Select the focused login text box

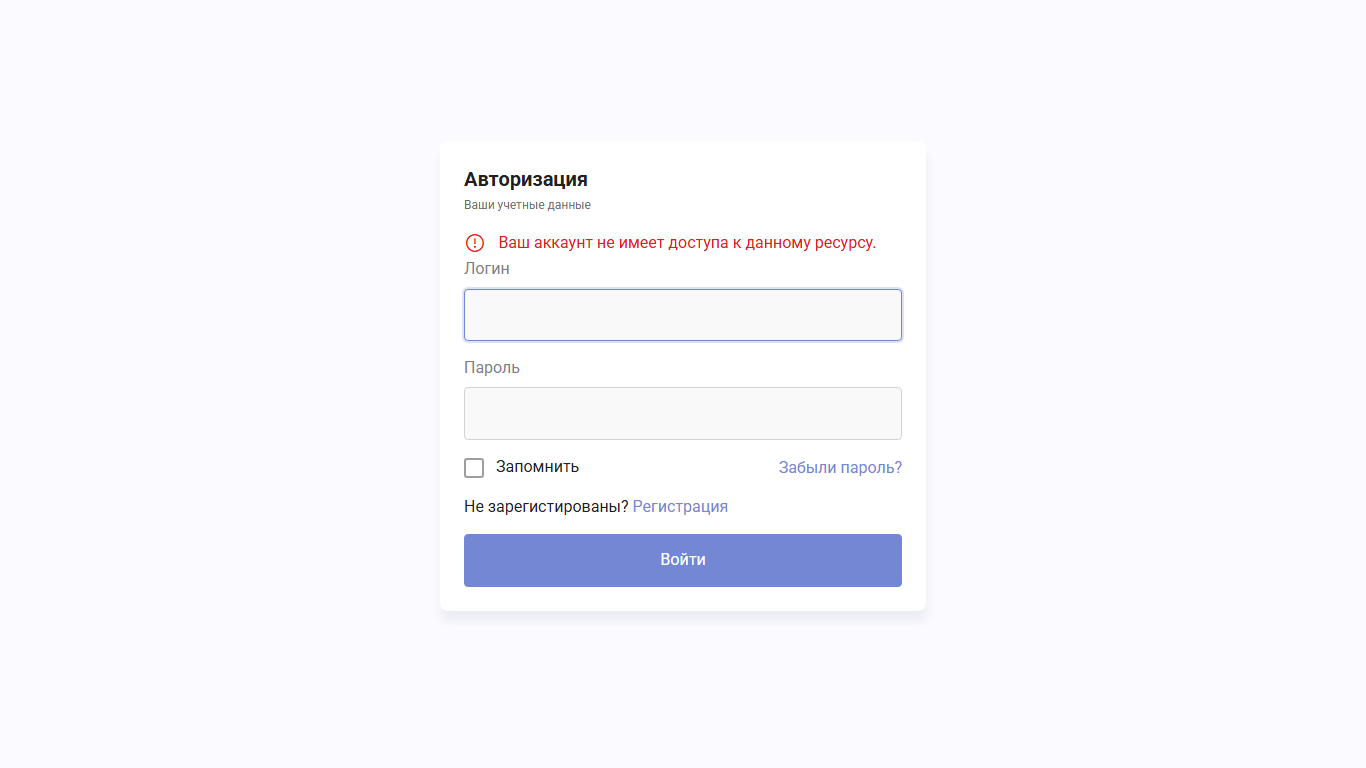(x=683, y=315)
